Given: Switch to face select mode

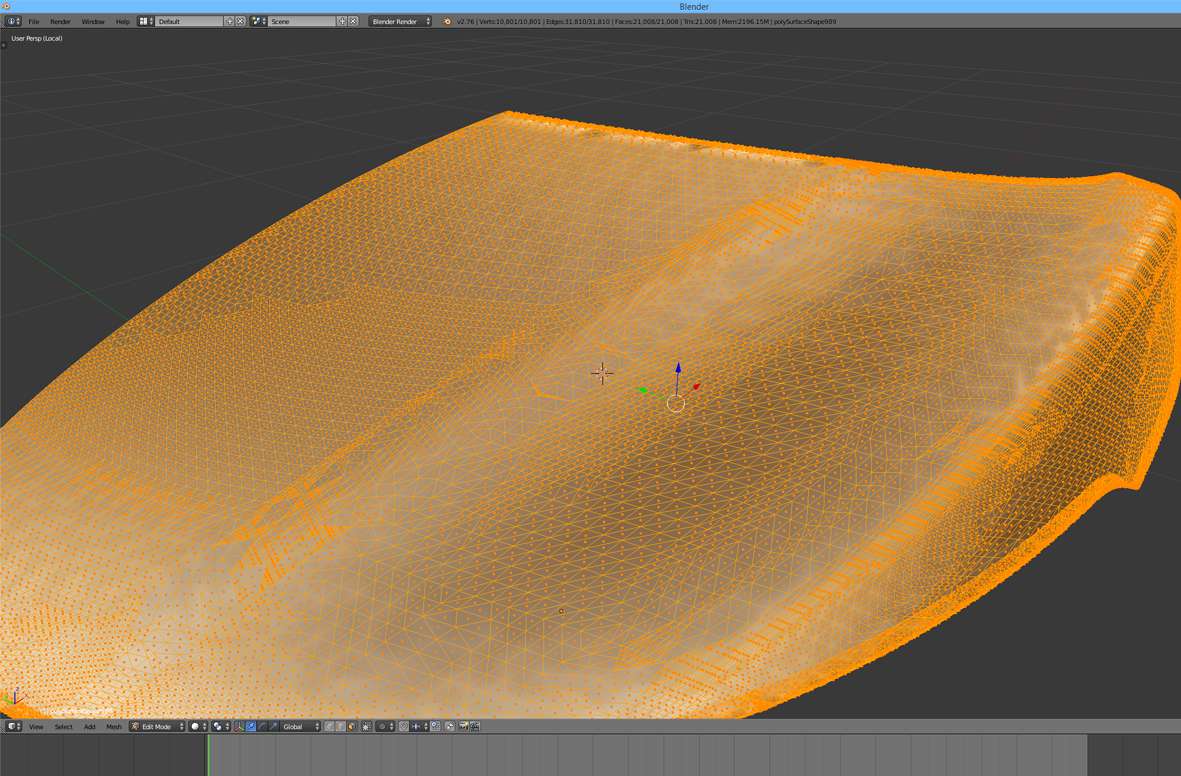Looking at the screenshot, I should 351,726.
